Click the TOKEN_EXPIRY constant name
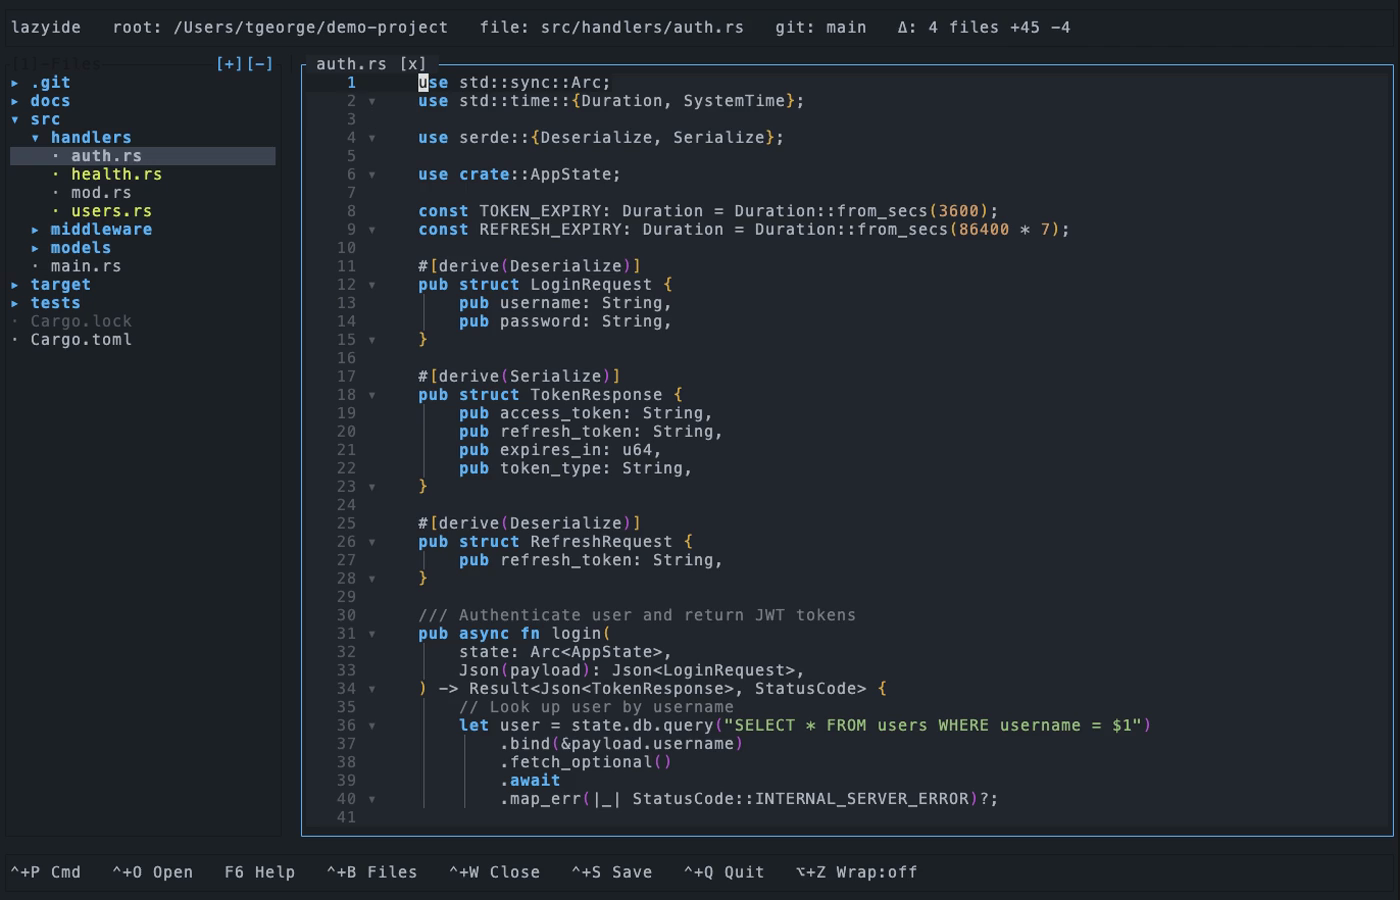This screenshot has width=1400, height=900. 540,211
